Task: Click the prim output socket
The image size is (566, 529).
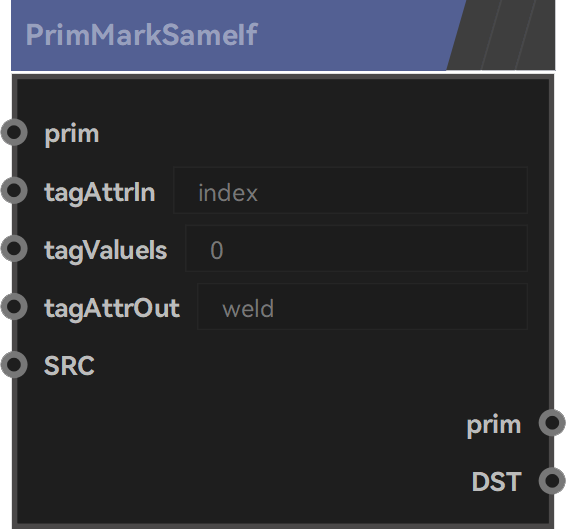Action: pyautogui.click(x=552, y=422)
